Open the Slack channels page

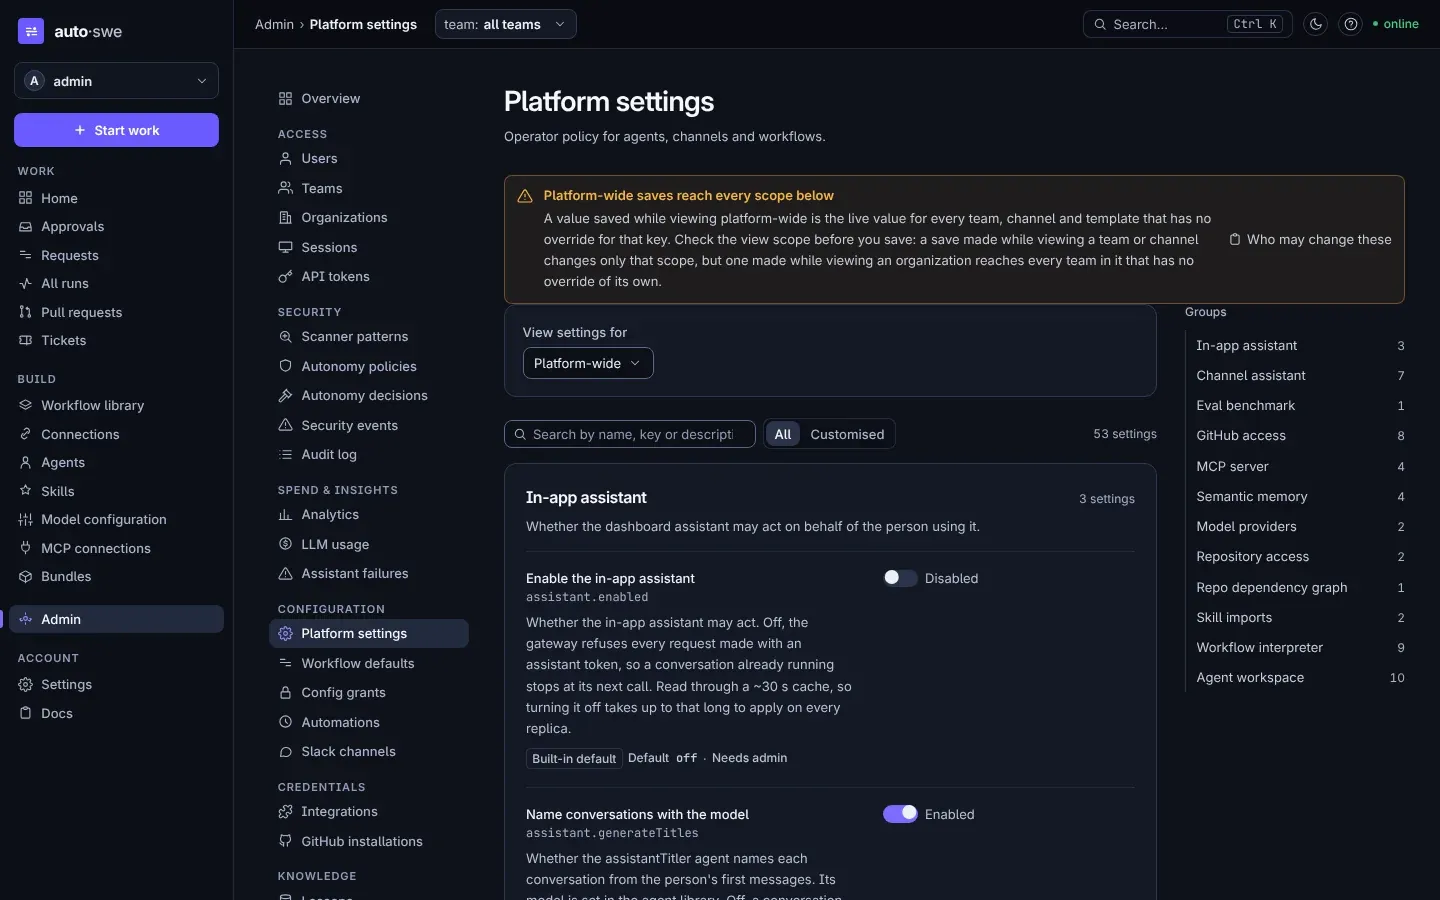point(369,751)
